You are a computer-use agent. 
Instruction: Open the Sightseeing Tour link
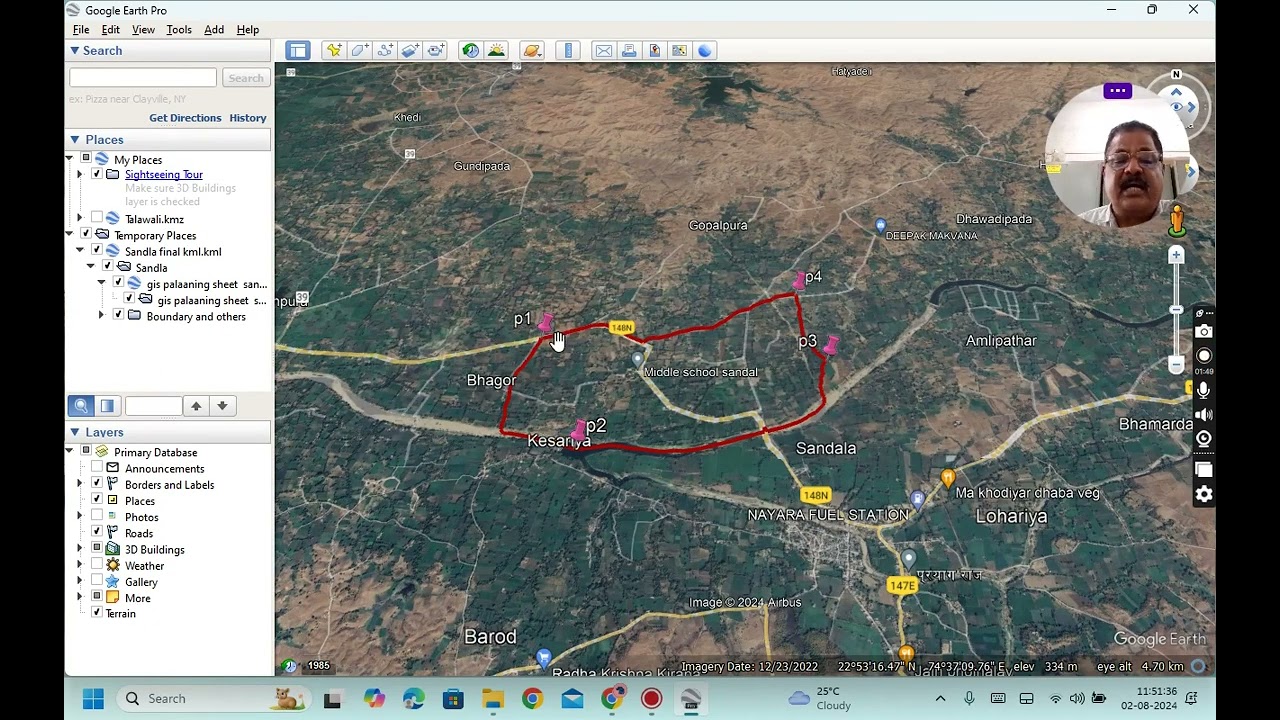[164, 175]
